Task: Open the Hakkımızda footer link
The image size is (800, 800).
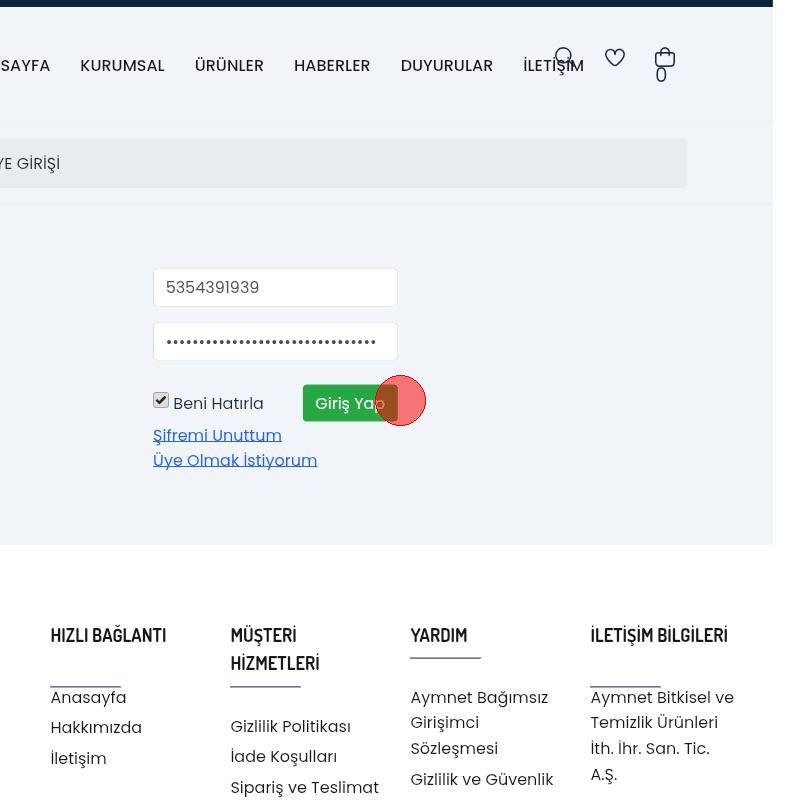Action: (96, 728)
